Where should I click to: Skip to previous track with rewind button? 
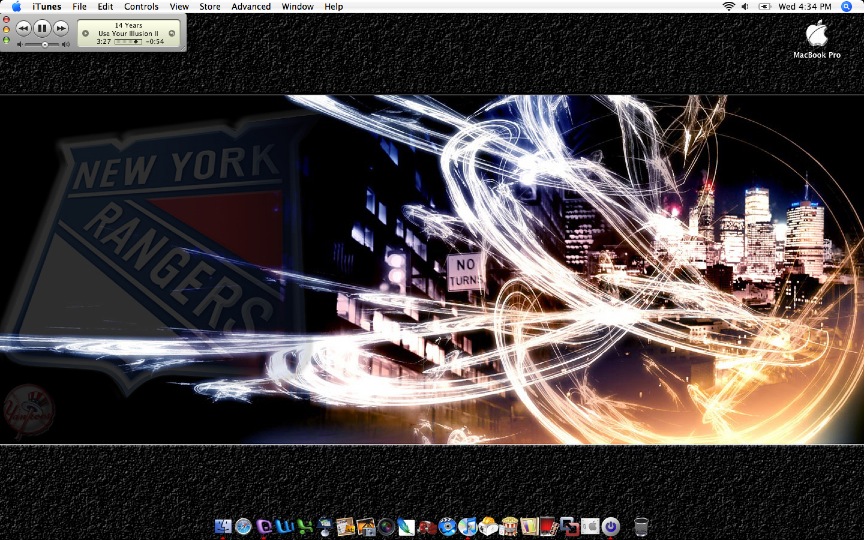23,28
